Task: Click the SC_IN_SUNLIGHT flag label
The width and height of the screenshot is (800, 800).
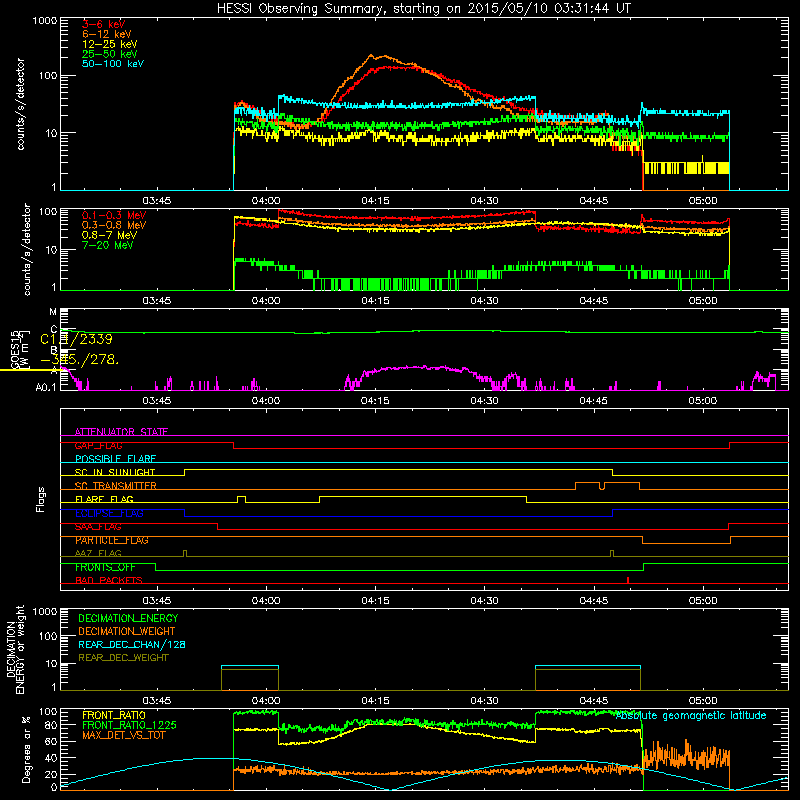Action: point(115,472)
